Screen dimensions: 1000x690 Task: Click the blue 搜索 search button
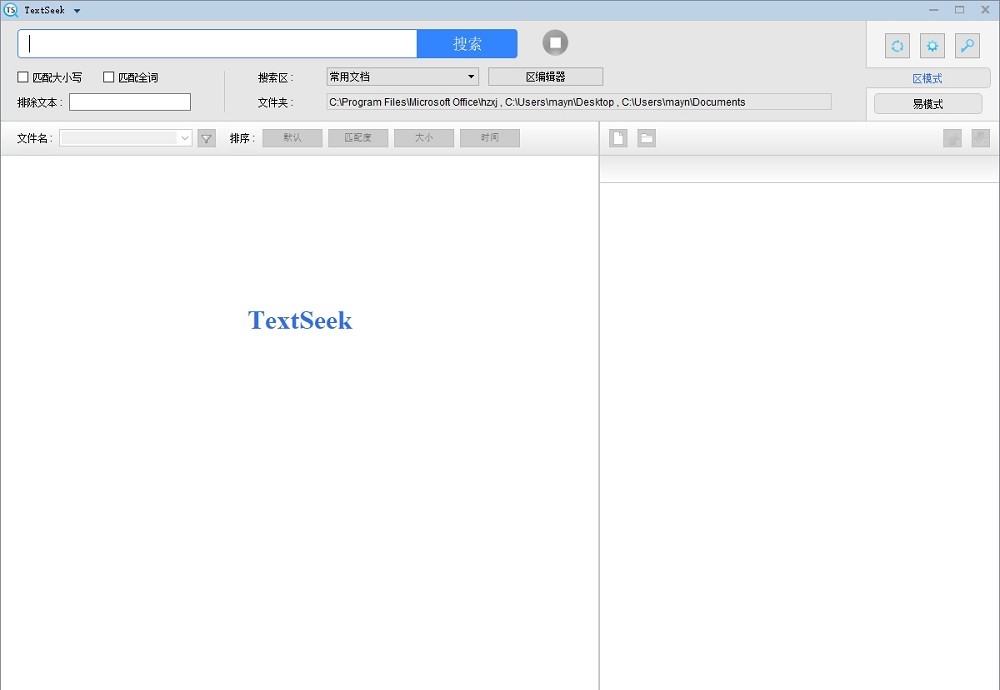coord(467,43)
